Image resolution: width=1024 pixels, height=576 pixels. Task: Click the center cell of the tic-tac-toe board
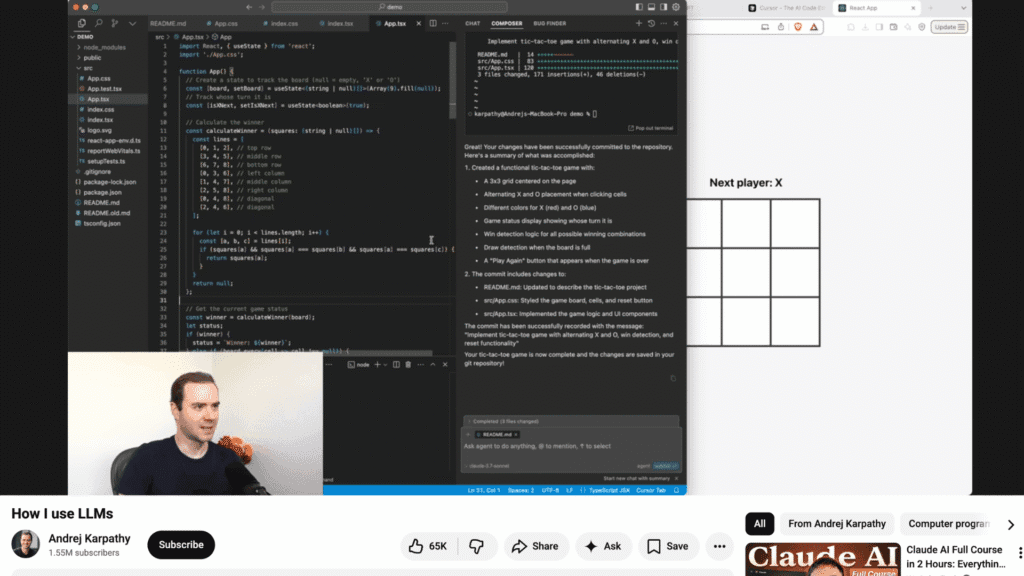click(746, 272)
